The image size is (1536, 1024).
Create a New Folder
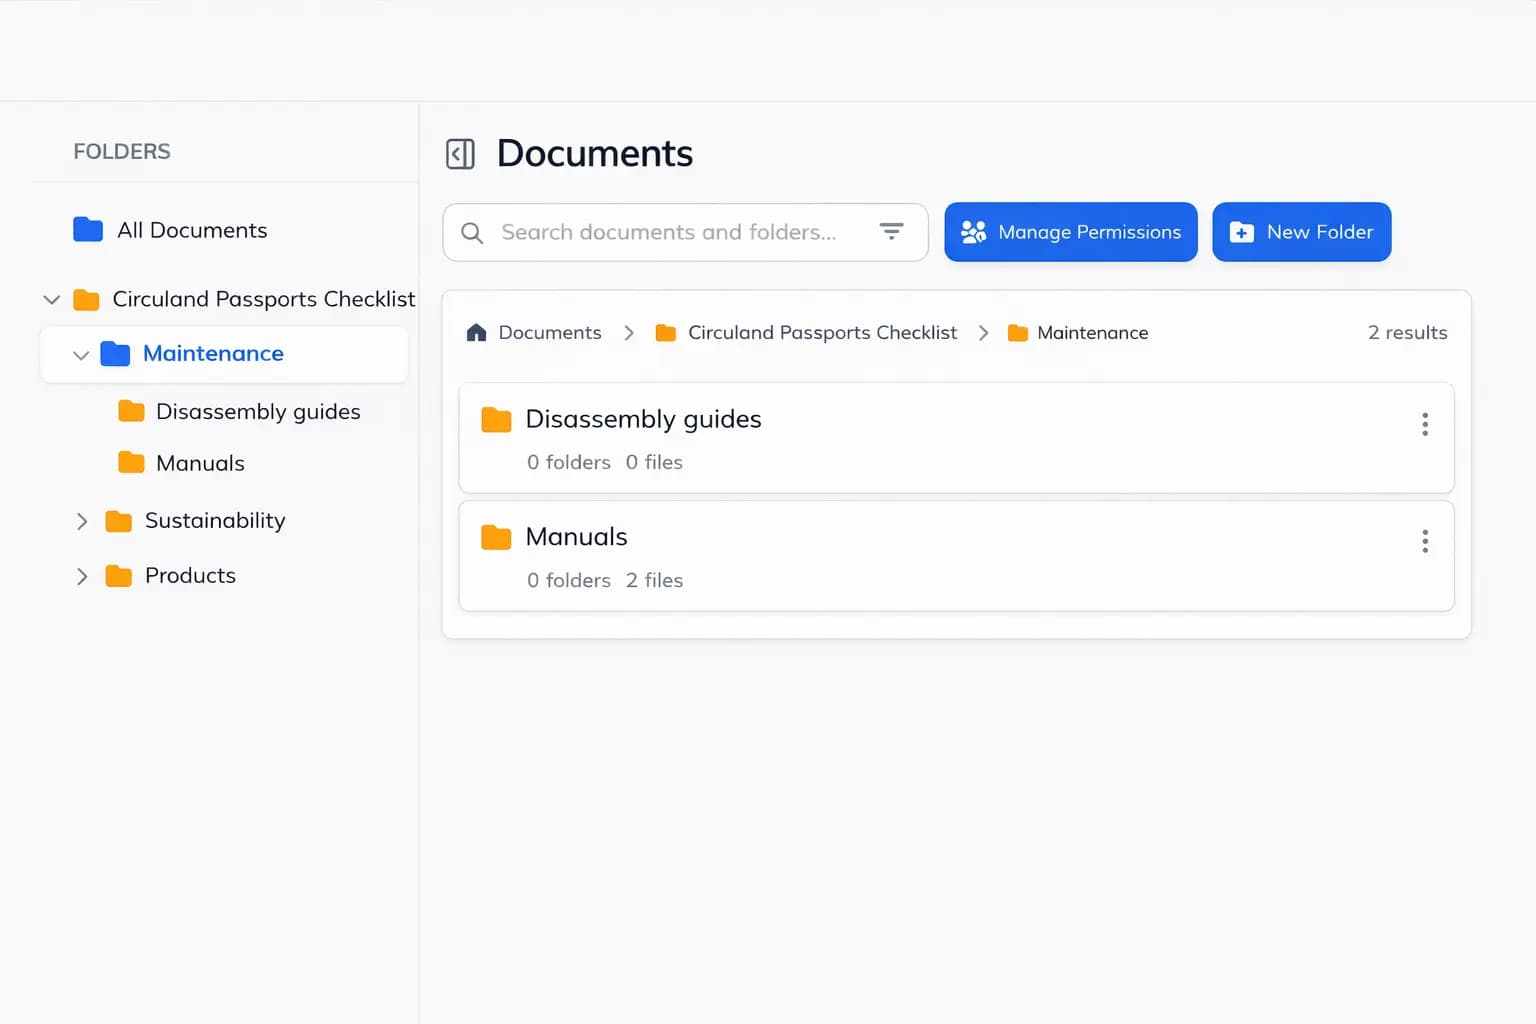tap(1302, 232)
